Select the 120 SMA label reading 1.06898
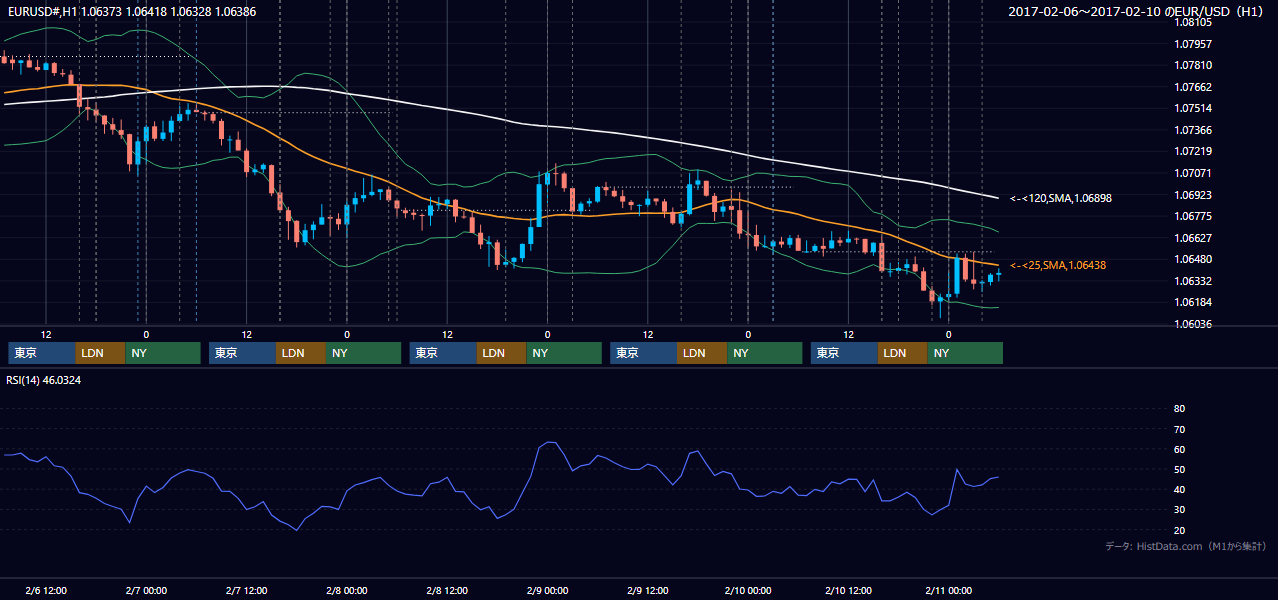The image size is (1278, 600). 1061,198
